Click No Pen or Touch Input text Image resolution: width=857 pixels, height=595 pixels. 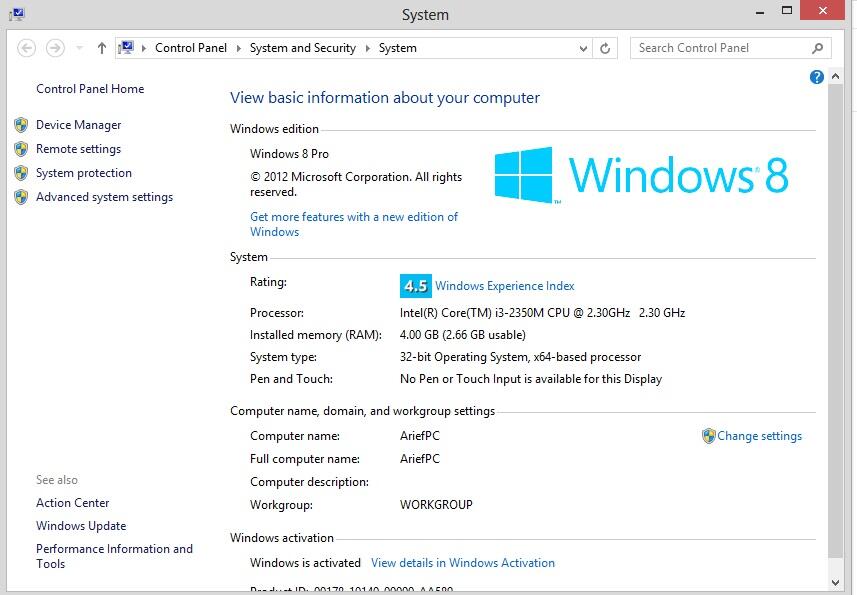click(x=531, y=379)
